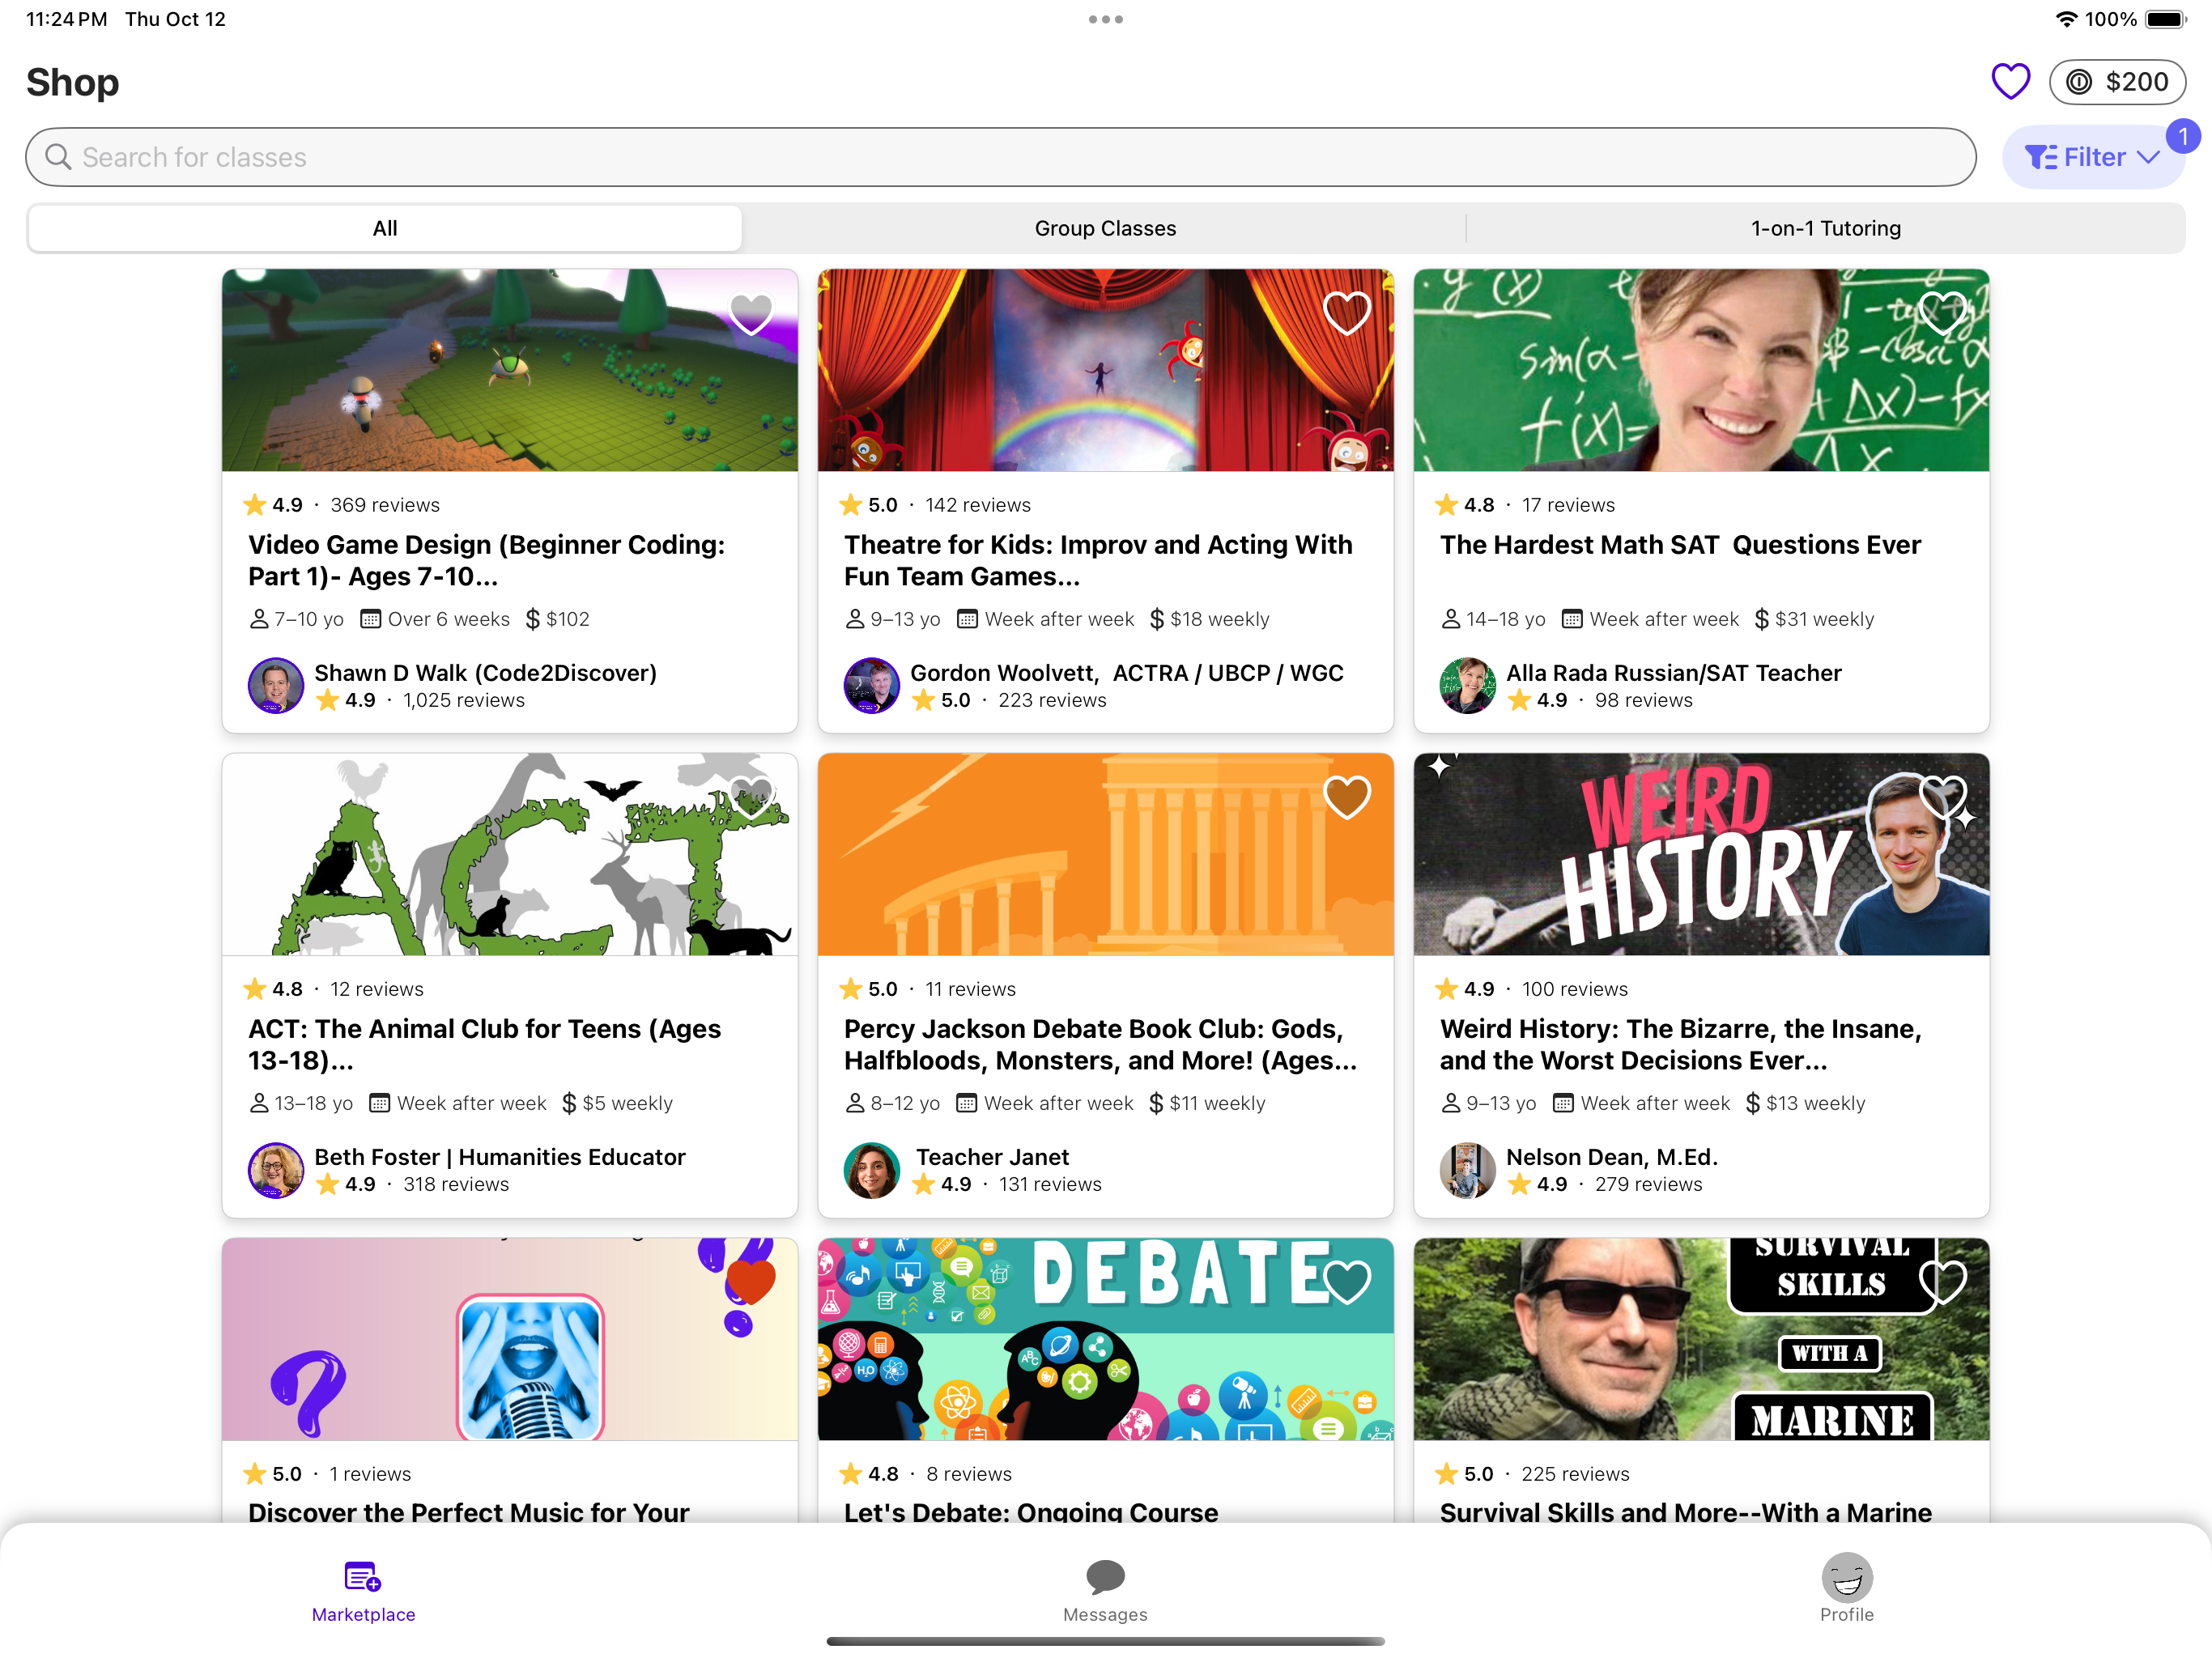Open the Weird History thumbnail
The height and width of the screenshot is (1658, 2212).
1701,854
